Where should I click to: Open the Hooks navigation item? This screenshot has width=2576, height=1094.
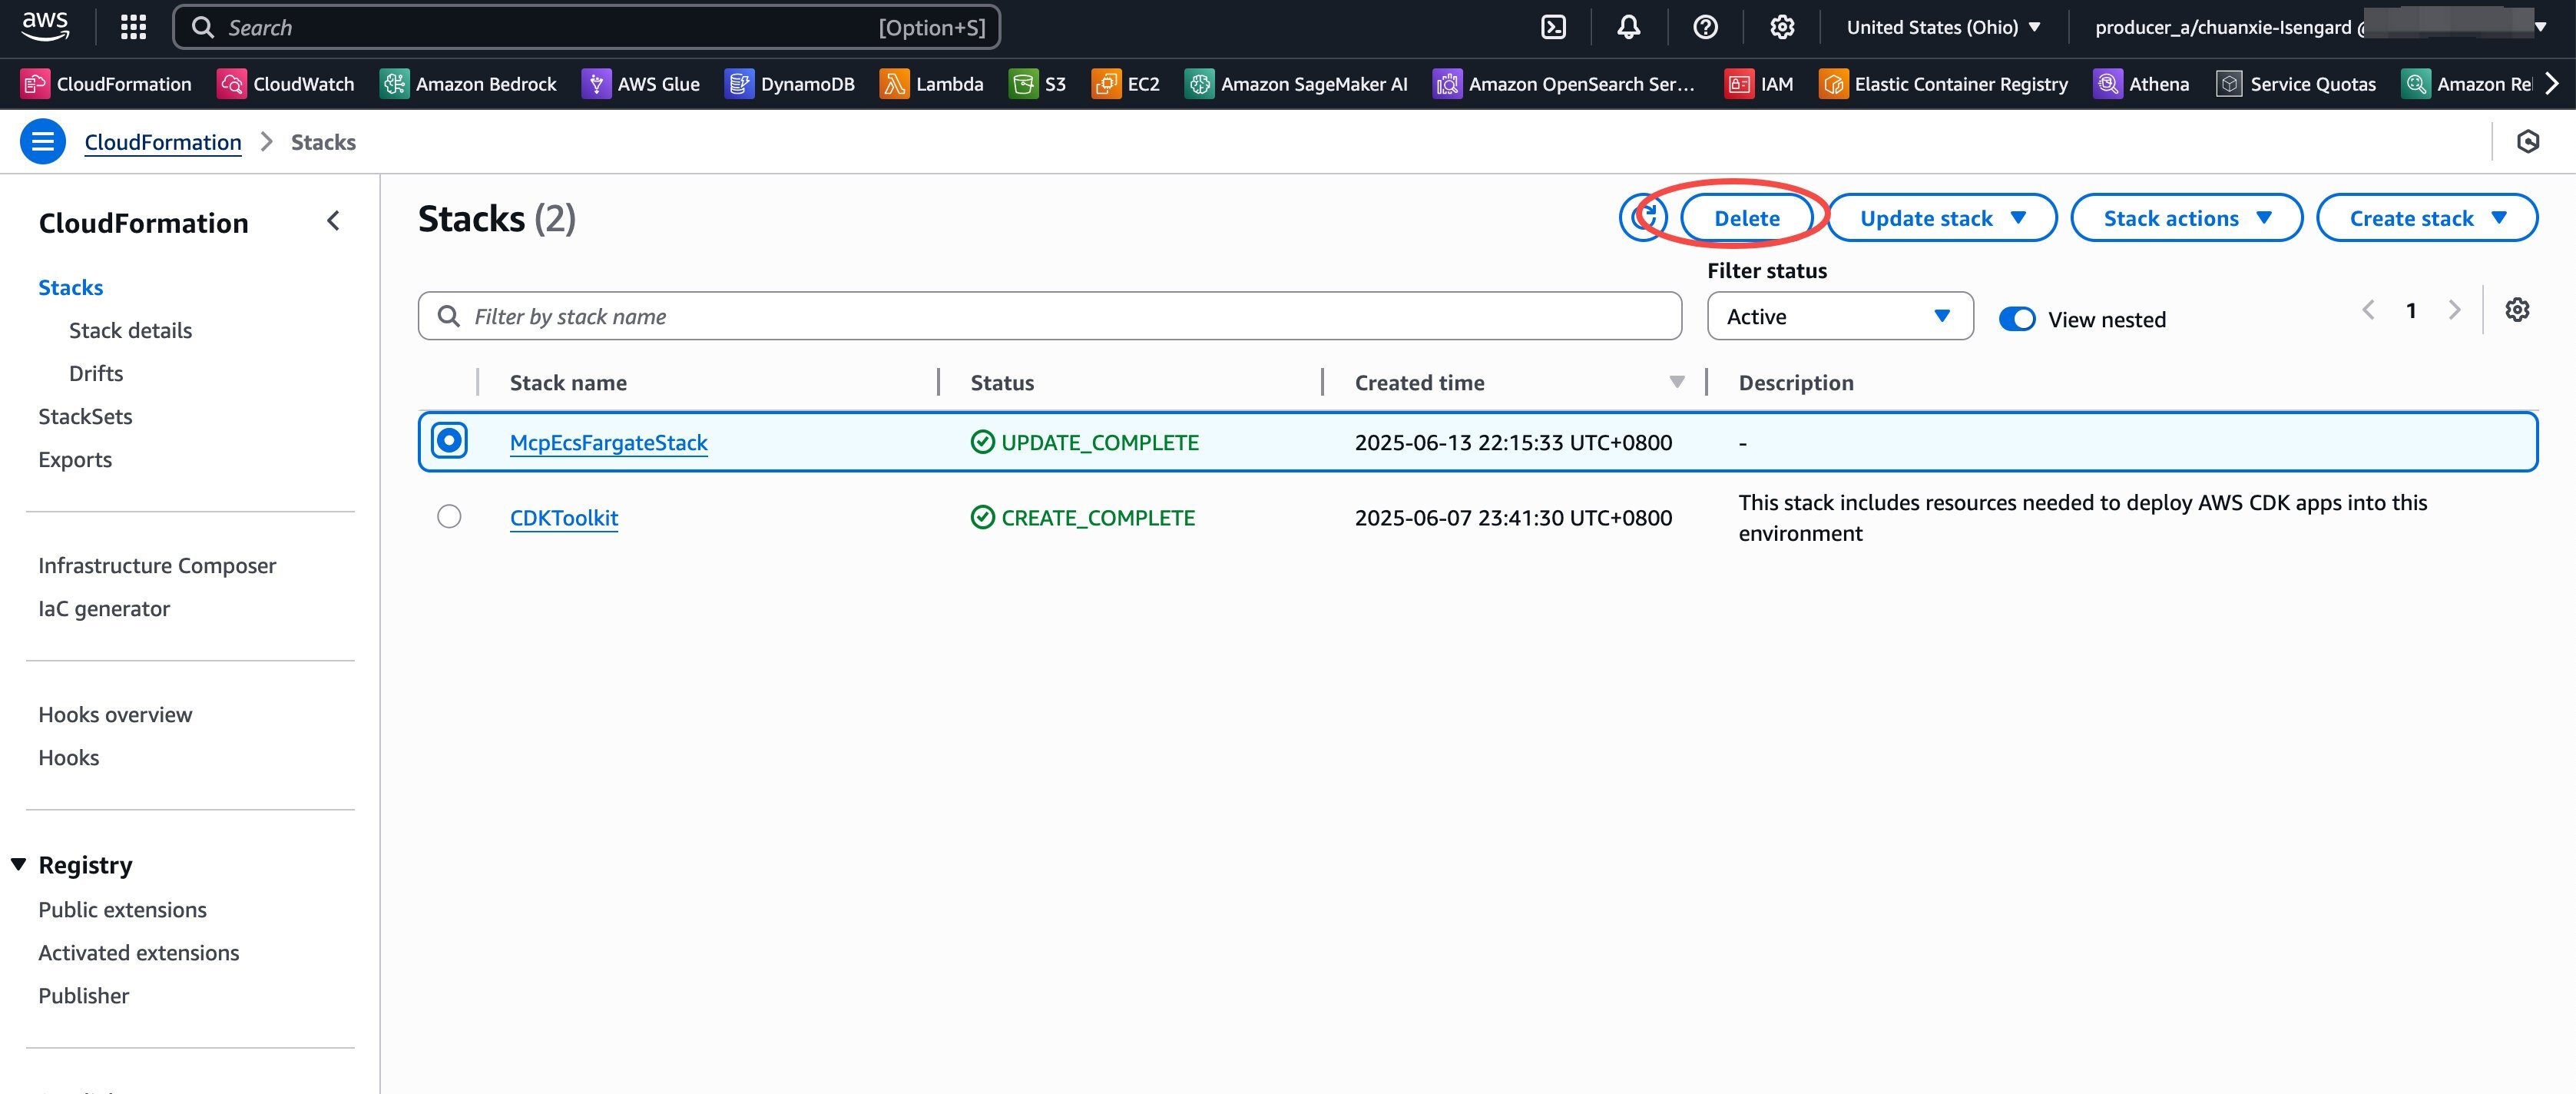click(x=69, y=758)
